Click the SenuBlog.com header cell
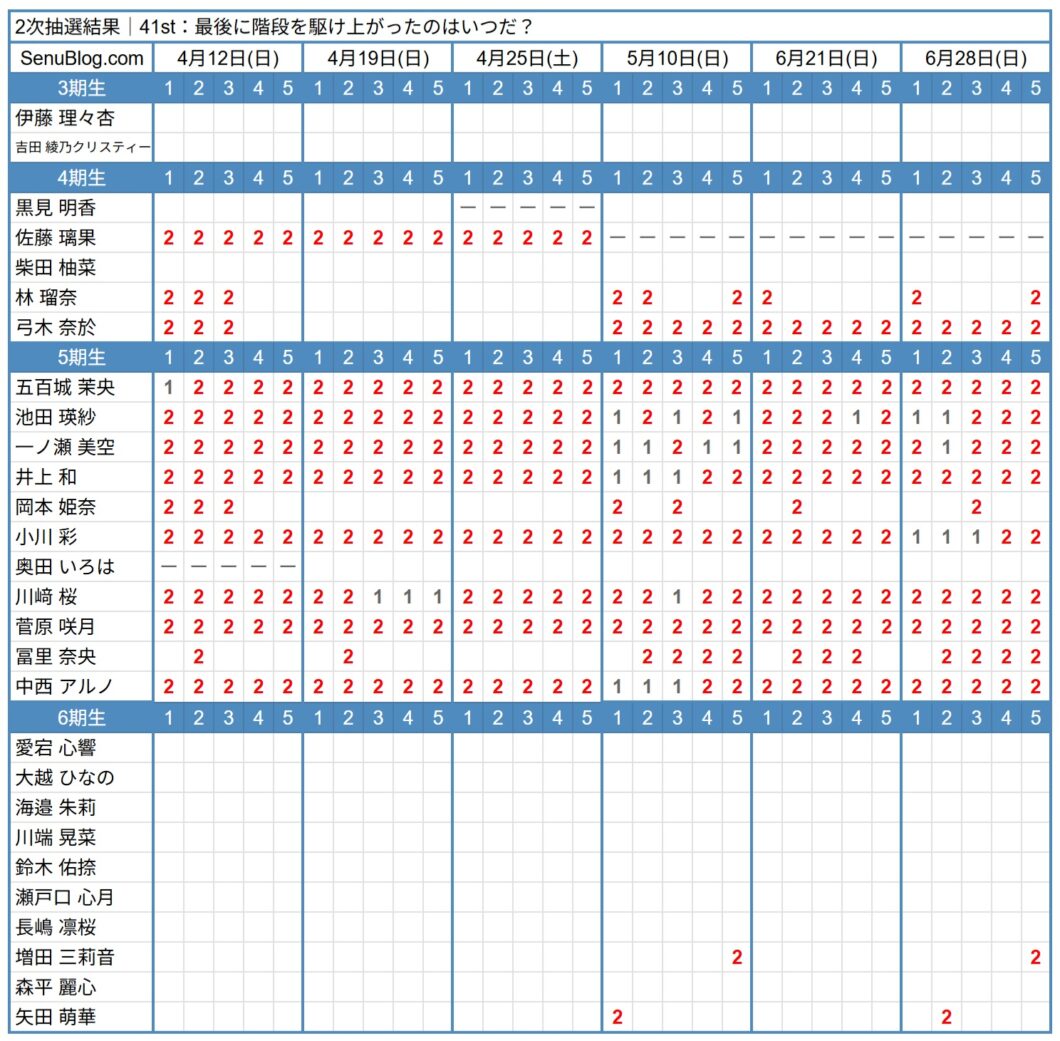Viewport: 1060px width, 1041px height. point(78,58)
